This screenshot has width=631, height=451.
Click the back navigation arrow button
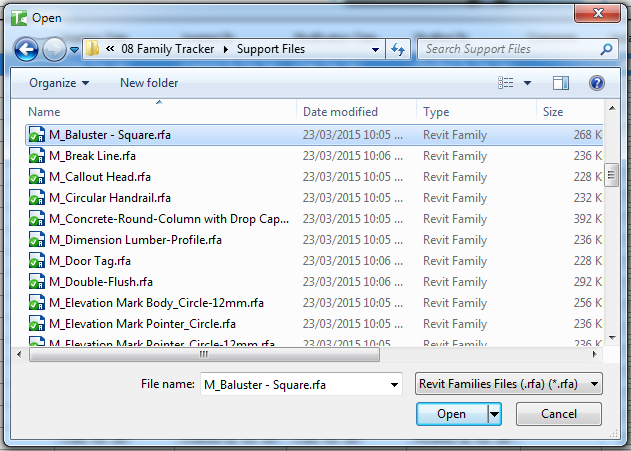click(27, 49)
